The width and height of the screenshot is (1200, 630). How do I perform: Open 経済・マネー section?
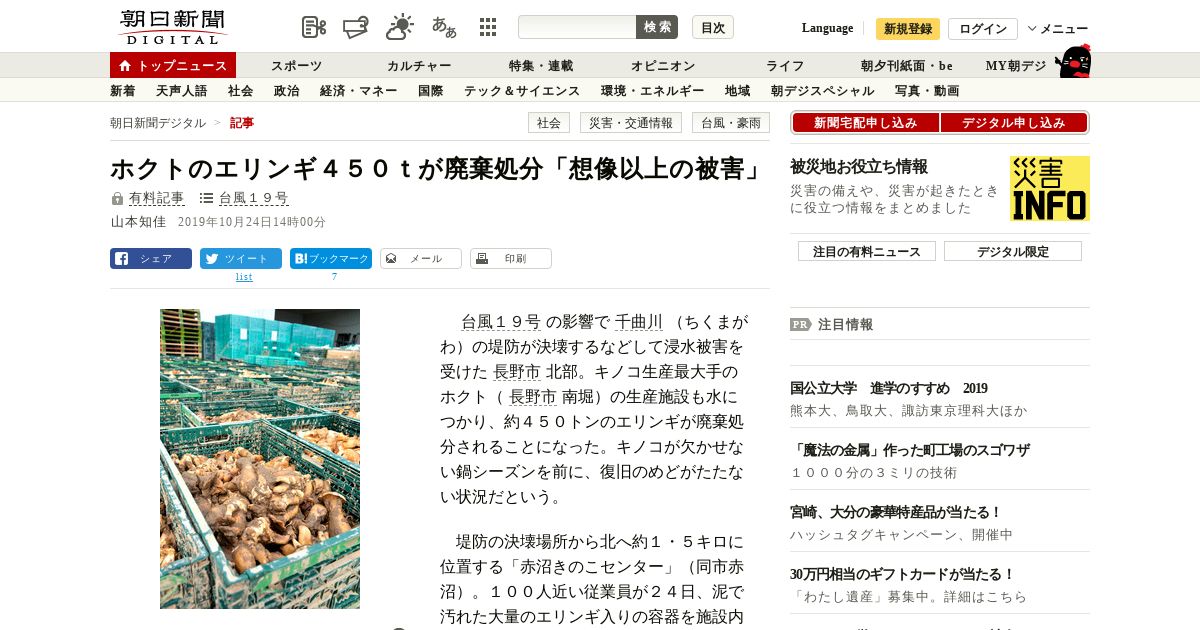tap(359, 90)
